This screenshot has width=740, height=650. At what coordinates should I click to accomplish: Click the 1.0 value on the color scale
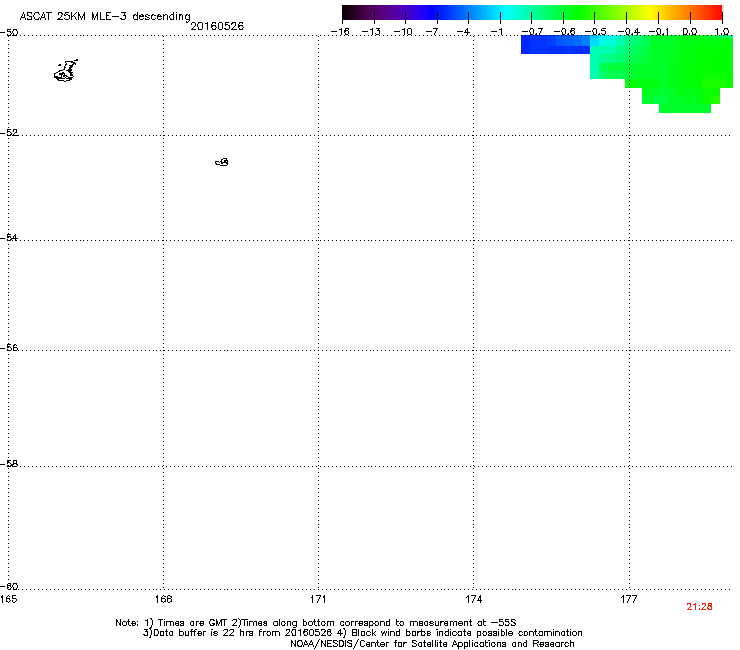click(x=722, y=32)
